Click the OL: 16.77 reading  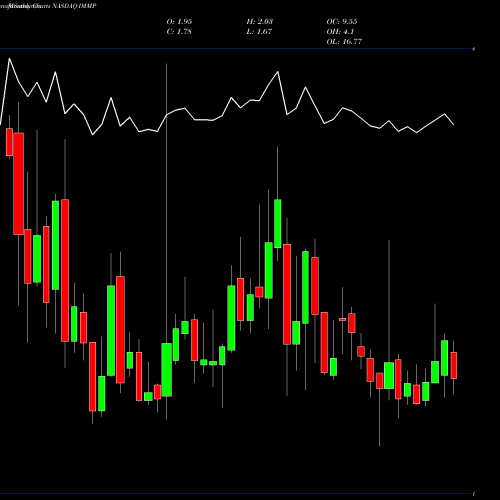click(344, 42)
